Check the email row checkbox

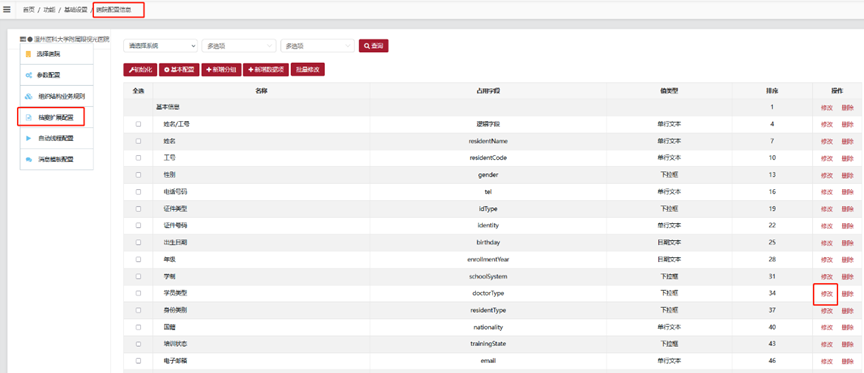point(138,360)
